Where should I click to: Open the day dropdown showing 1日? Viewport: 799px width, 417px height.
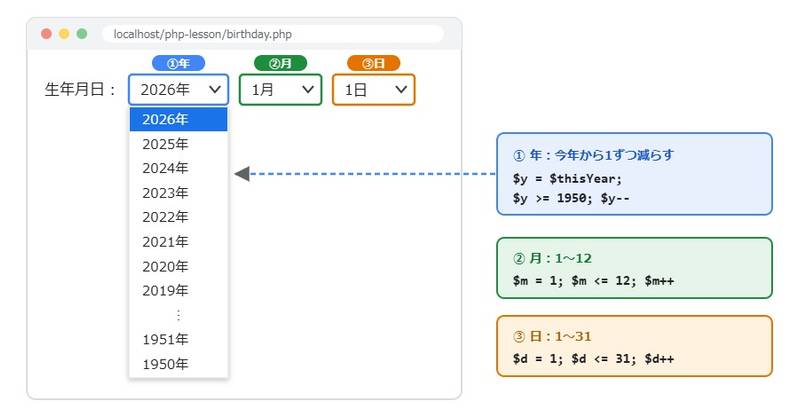374,90
